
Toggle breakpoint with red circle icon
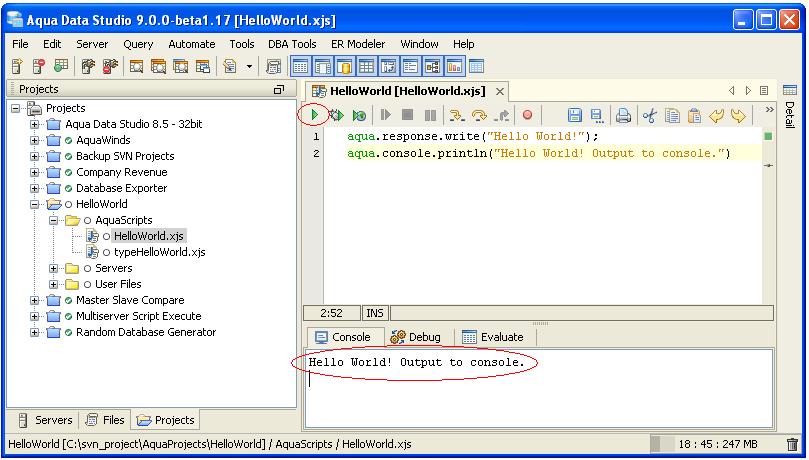pos(527,115)
